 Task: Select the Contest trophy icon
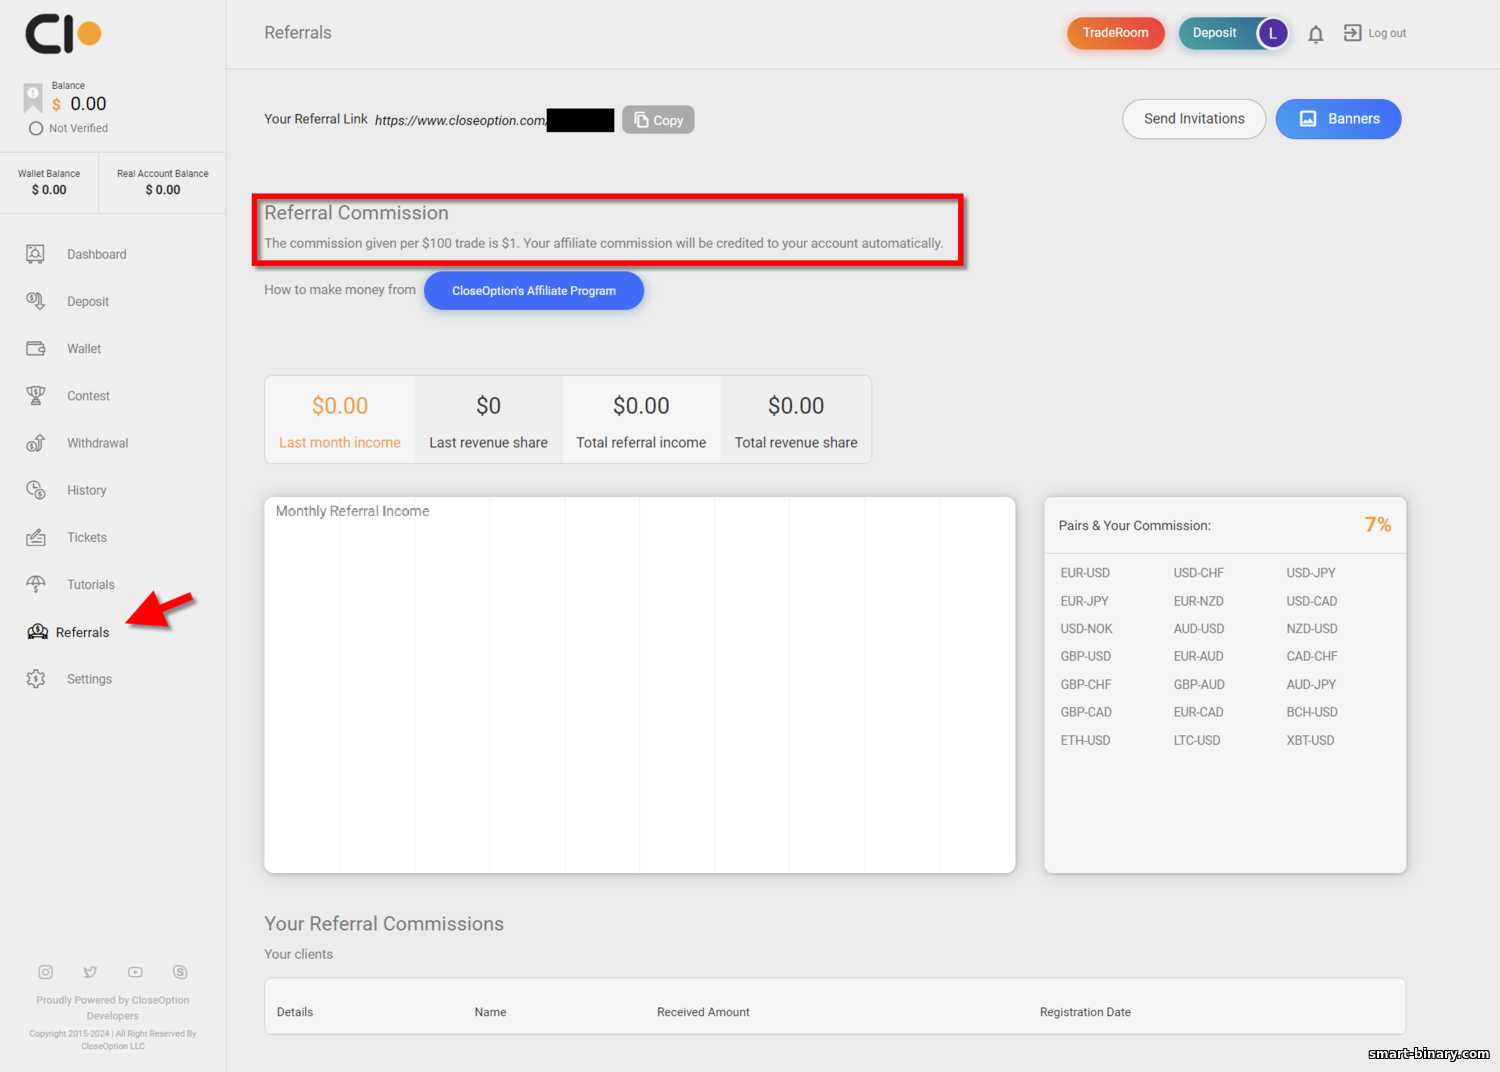pyautogui.click(x=36, y=396)
